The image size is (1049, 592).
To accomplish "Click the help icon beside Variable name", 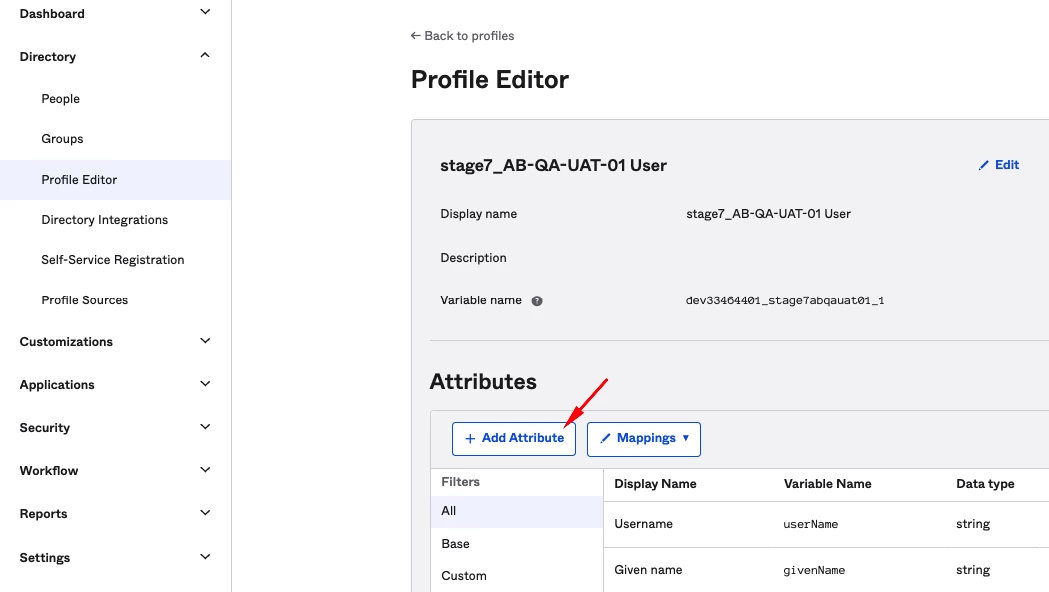I will [x=537, y=300].
